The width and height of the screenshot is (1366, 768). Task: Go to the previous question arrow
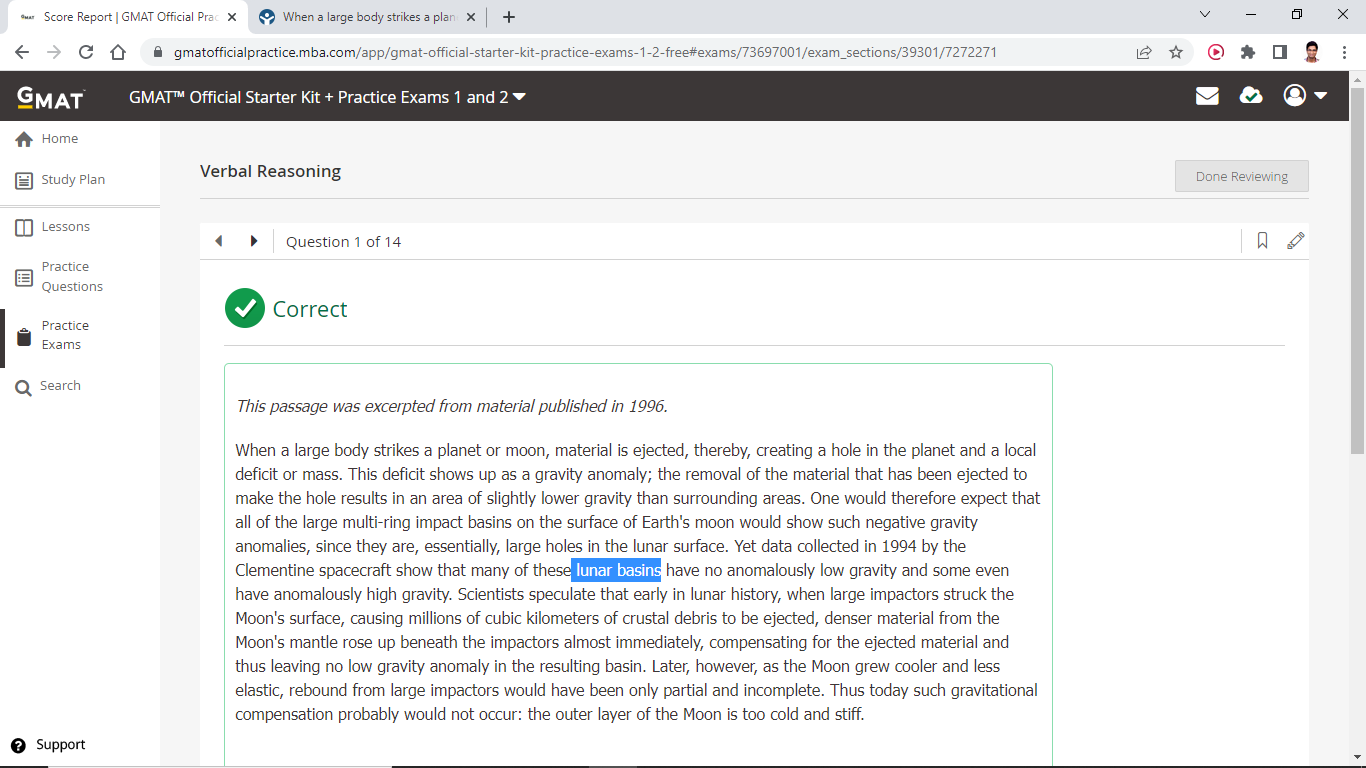(219, 241)
